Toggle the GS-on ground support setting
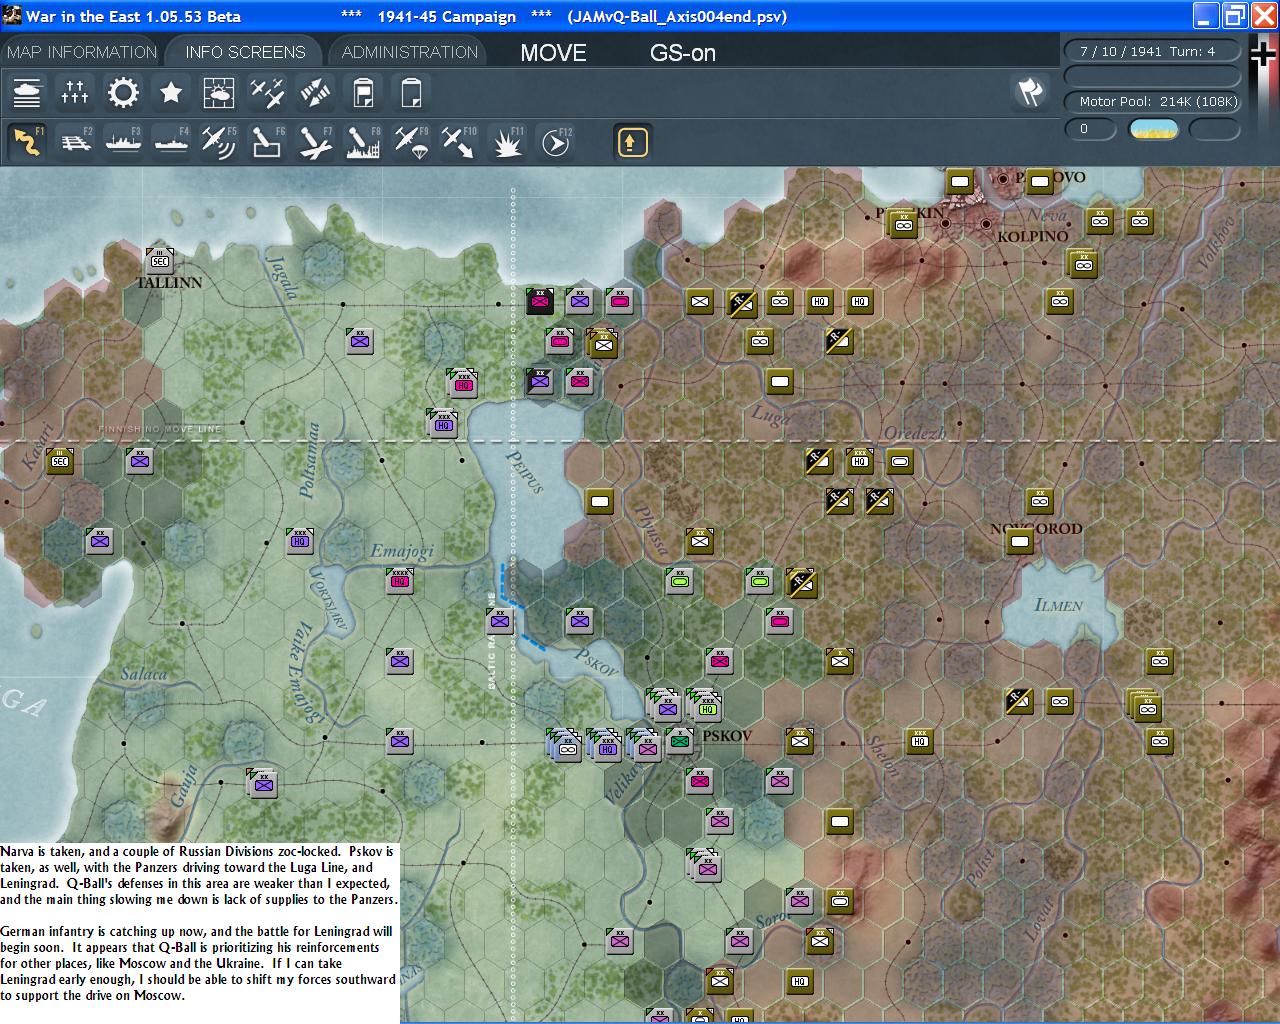The width and height of the screenshot is (1280, 1024). 683,53
